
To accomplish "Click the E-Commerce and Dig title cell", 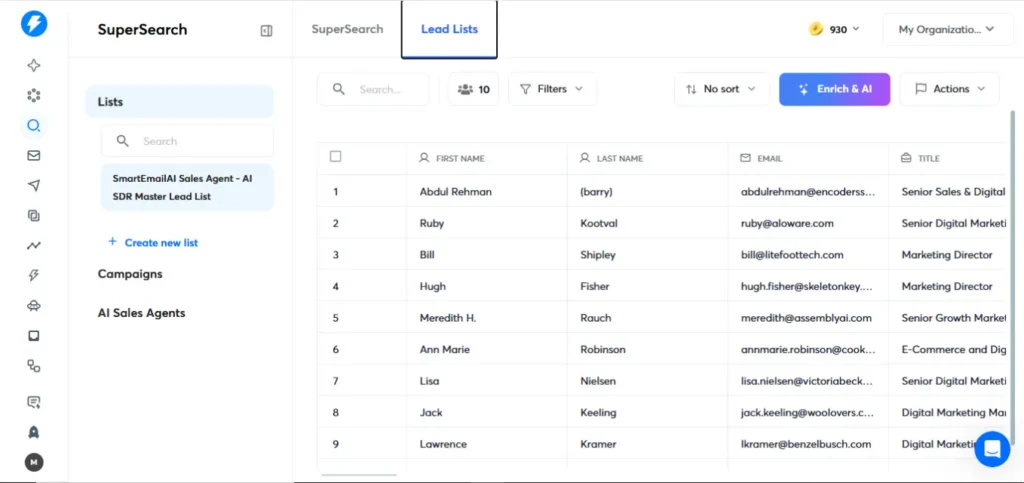I will tap(947, 349).
